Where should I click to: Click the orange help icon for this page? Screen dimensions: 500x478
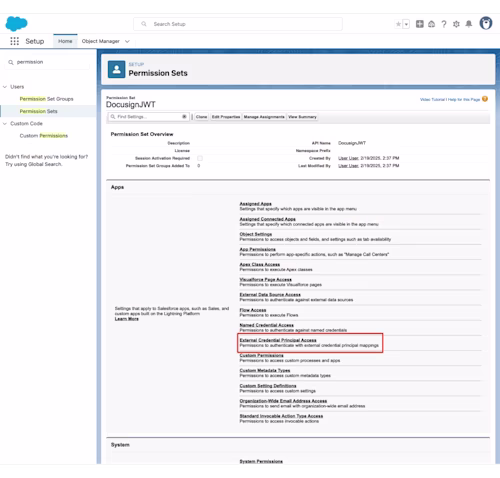click(x=485, y=99)
